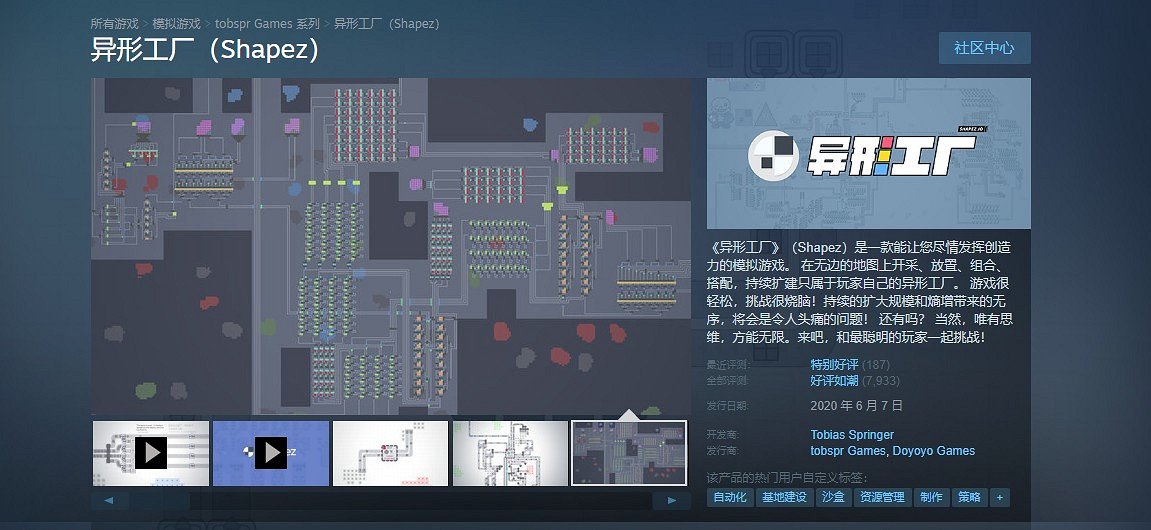1151x530 pixels.
Task: Open 模拟游戏 breadcrumb category
Action: point(176,23)
